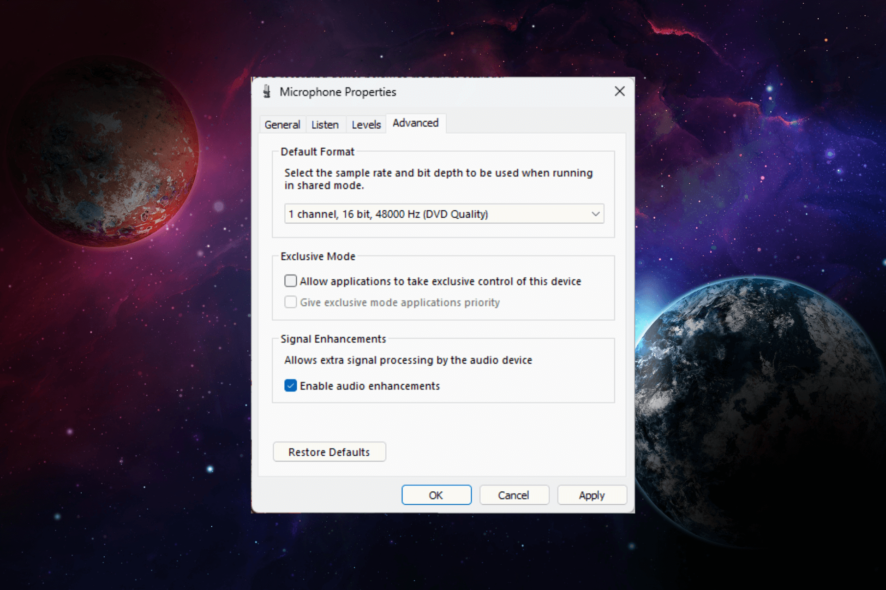Click the Restore Defaults button
Screen dimensions: 886x590
pyautogui.click(x=329, y=452)
